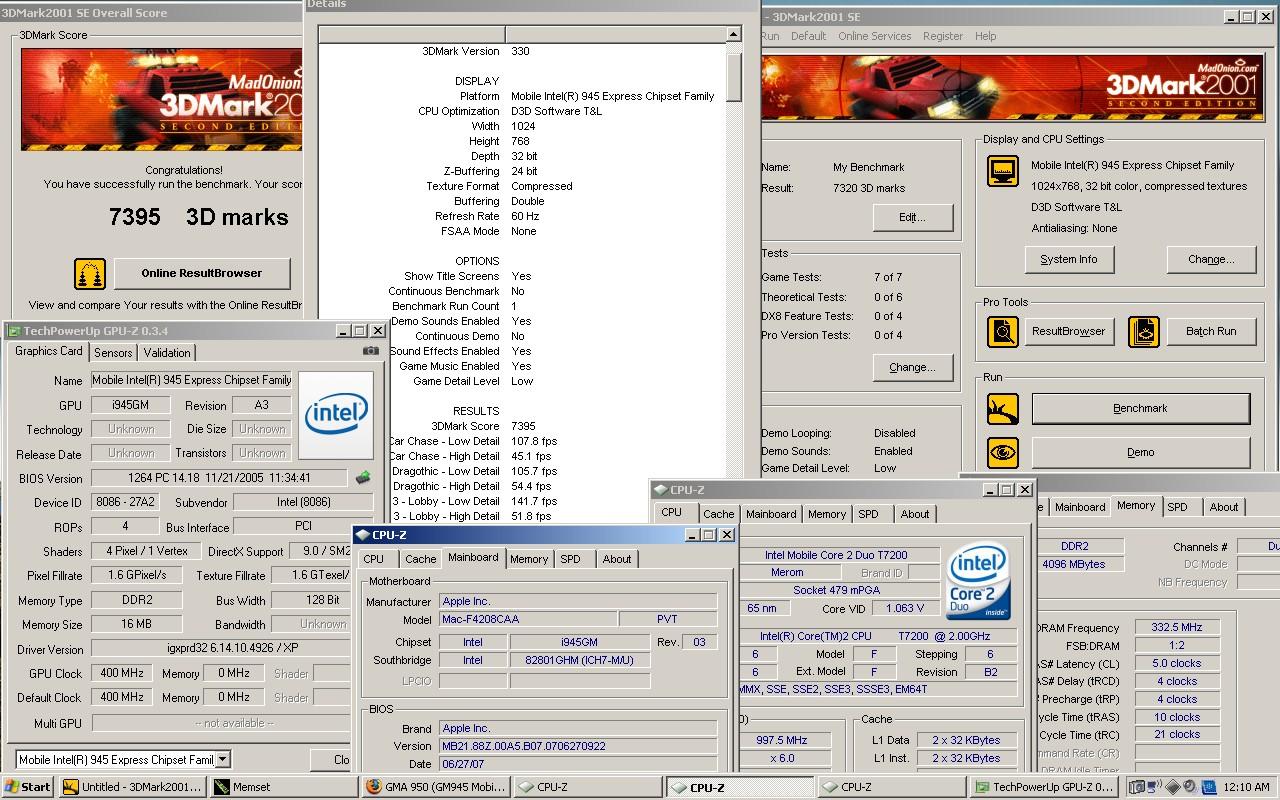
Task: Select the Graphics Card tab in GPU-Z
Action: tap(48, 351)
